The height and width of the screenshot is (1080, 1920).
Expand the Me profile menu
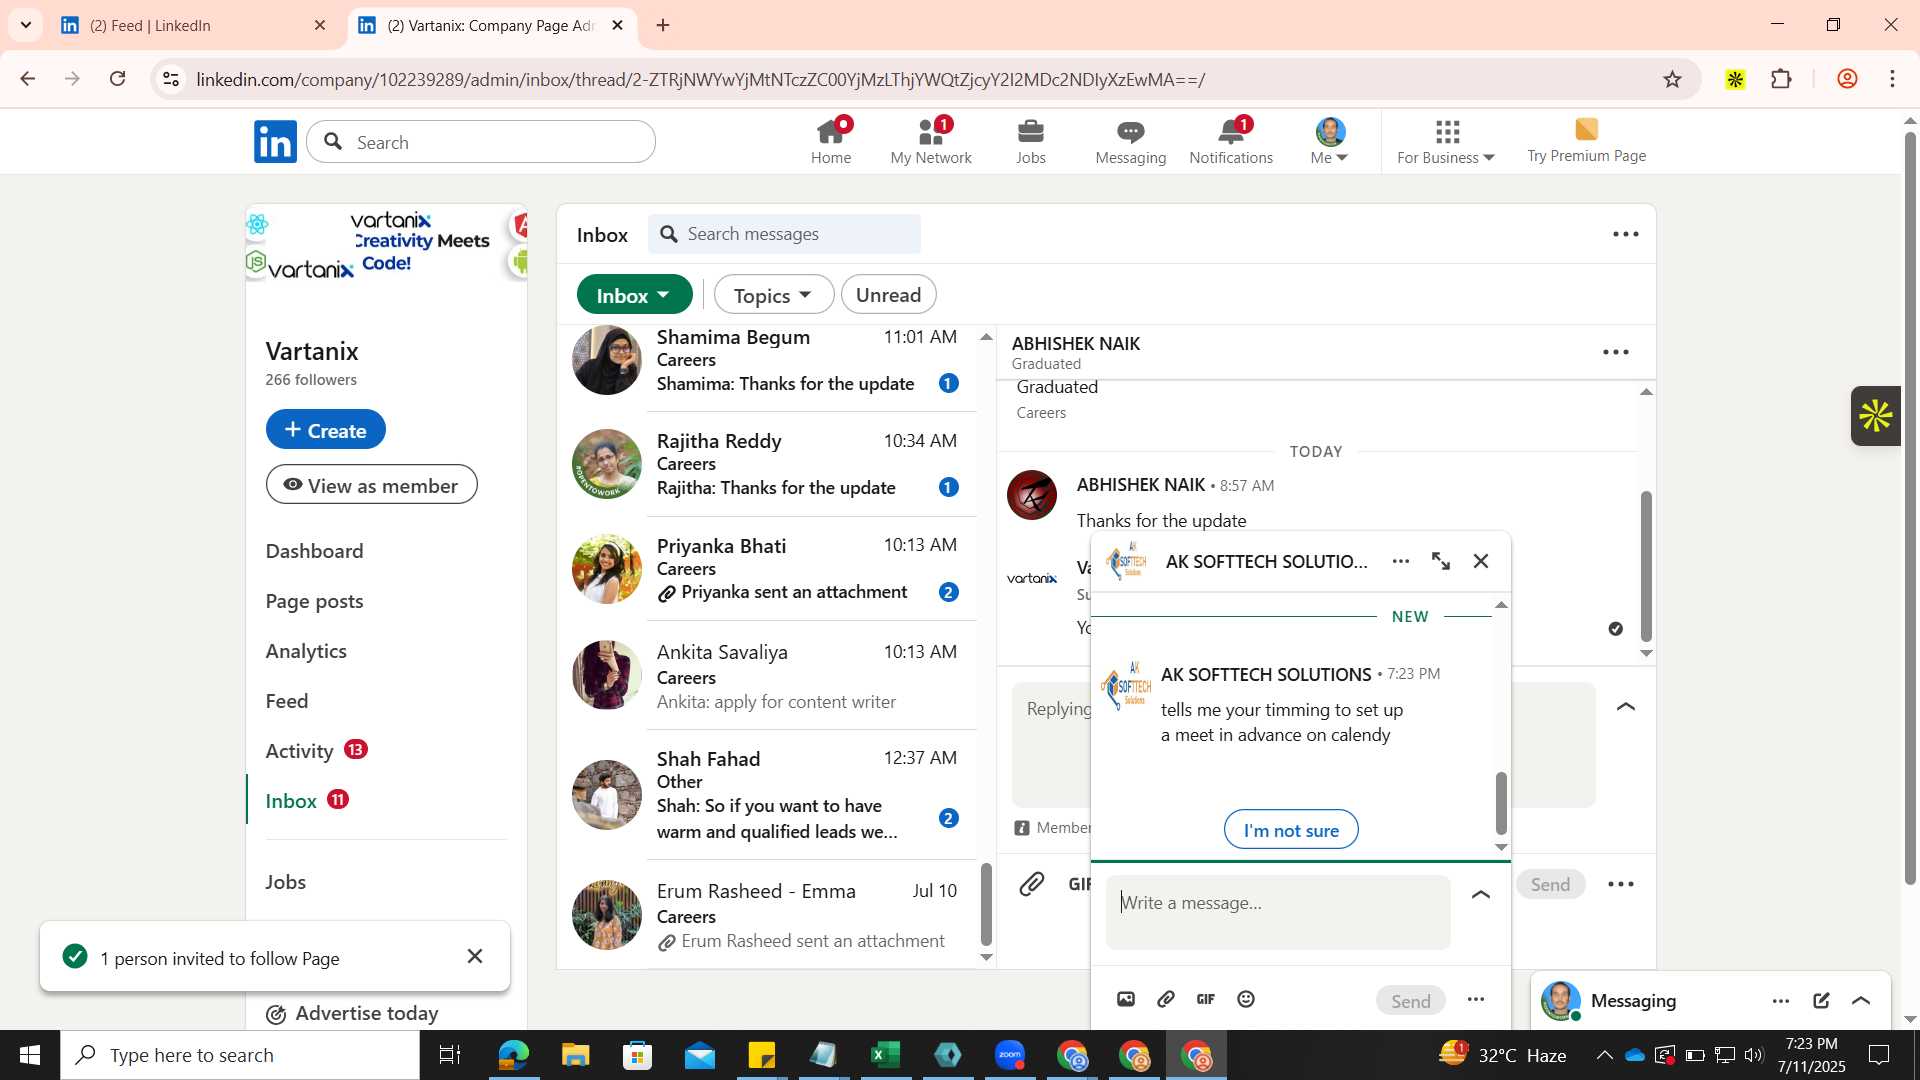[x=1330, y=141]
